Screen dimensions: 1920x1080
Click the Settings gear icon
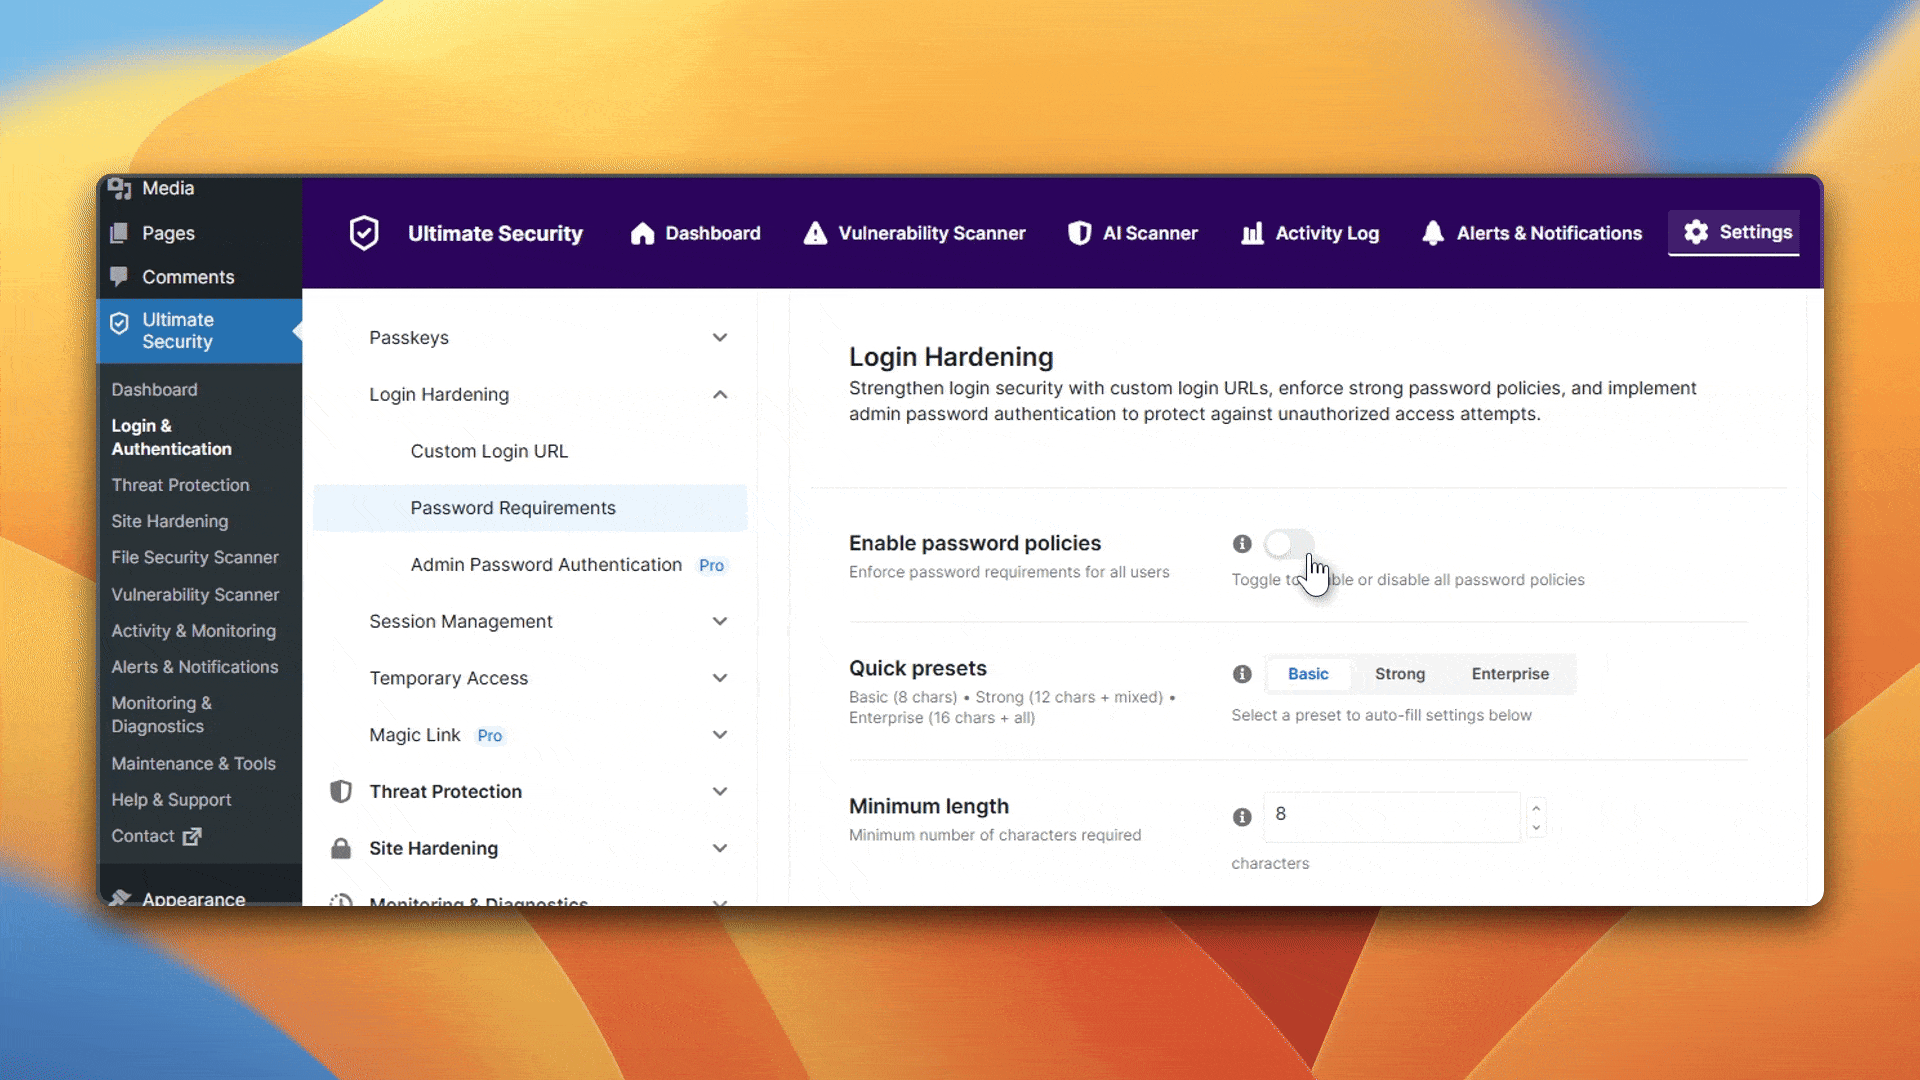(1696, 232)
